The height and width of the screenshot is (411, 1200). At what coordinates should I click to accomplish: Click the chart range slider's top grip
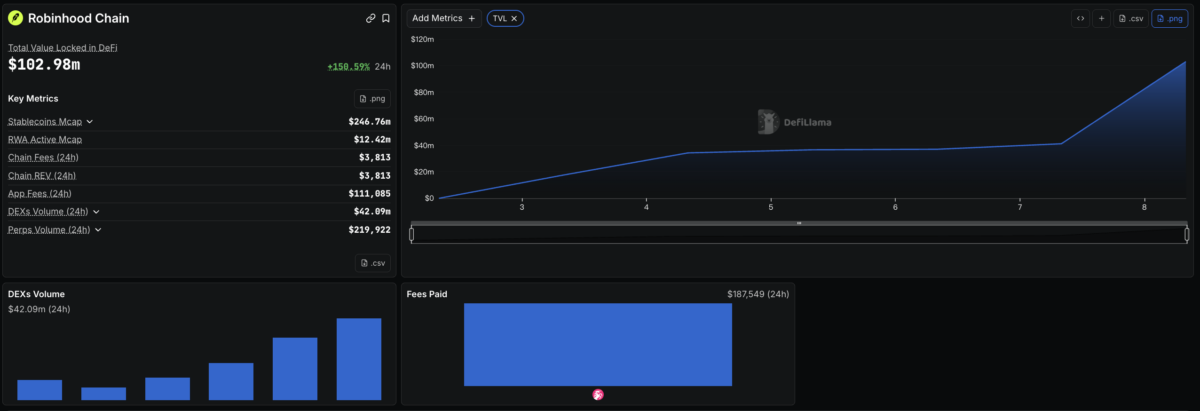point(799,223)
